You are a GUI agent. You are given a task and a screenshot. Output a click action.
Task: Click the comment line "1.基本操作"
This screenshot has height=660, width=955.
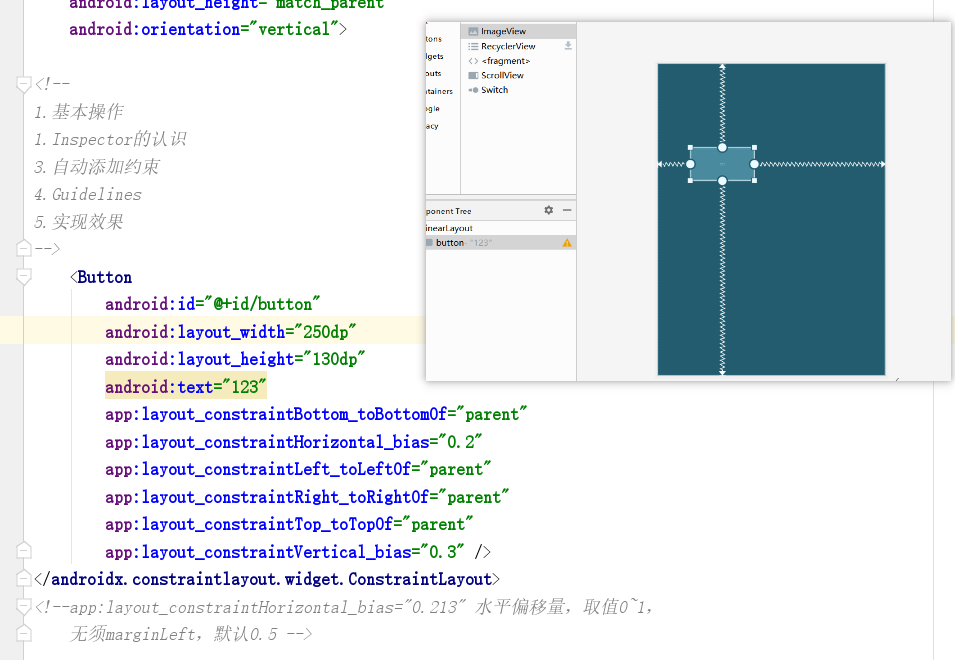[79, 112]
